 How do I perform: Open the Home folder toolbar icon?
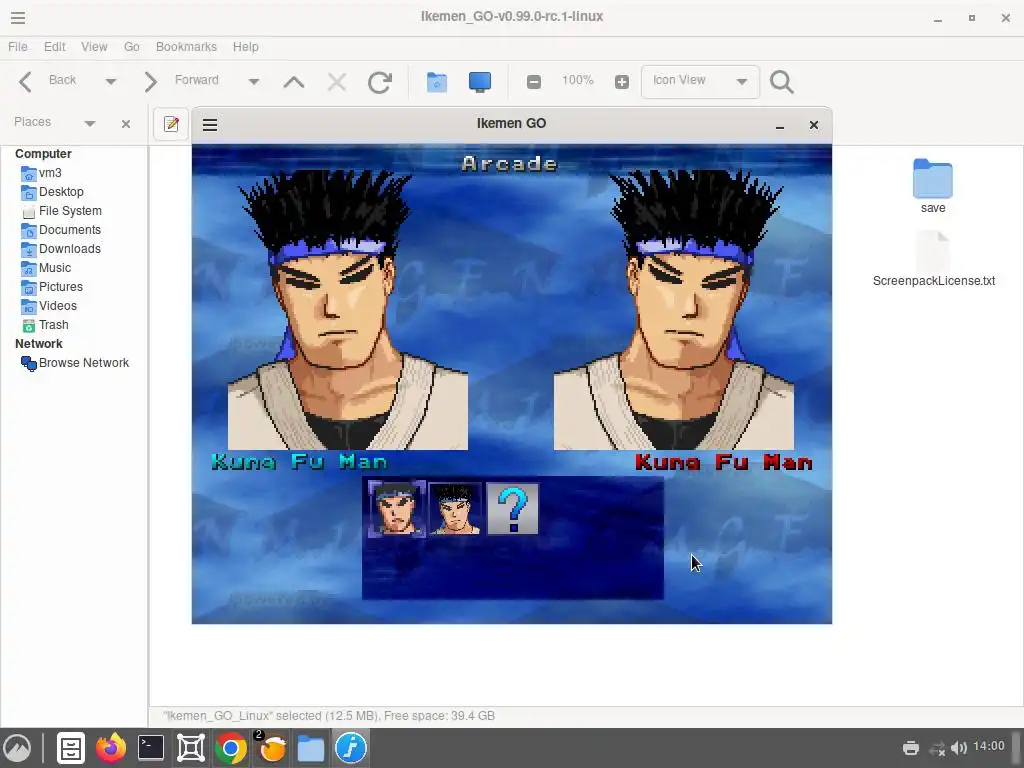437,82
